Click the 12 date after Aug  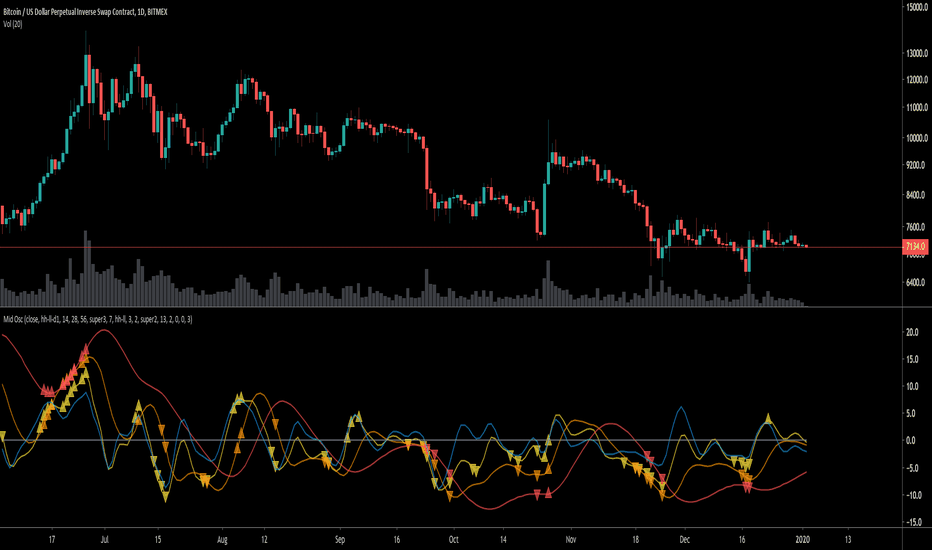tap(265, 540)
